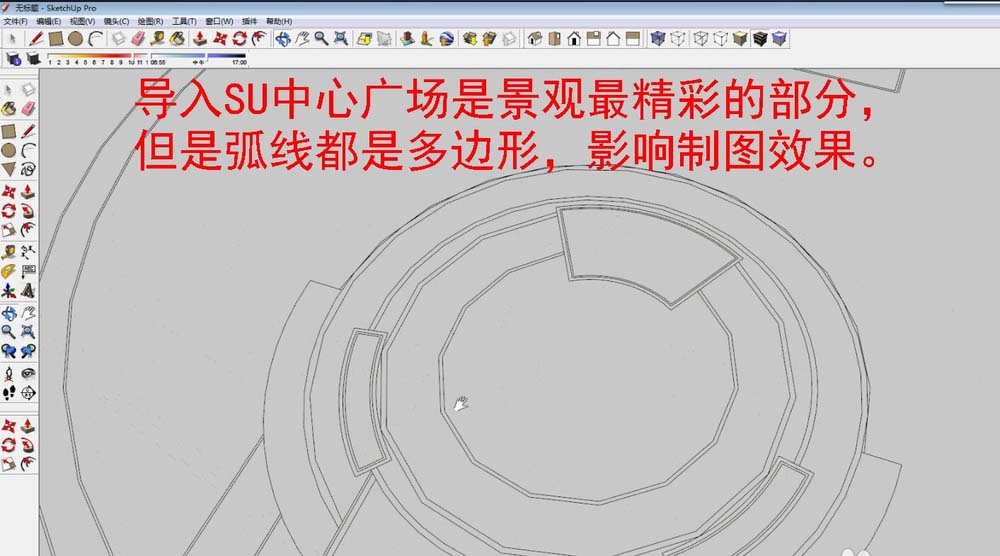Select the Position Camera tool
Screen dimensions: 1000x556
(9, 374)
